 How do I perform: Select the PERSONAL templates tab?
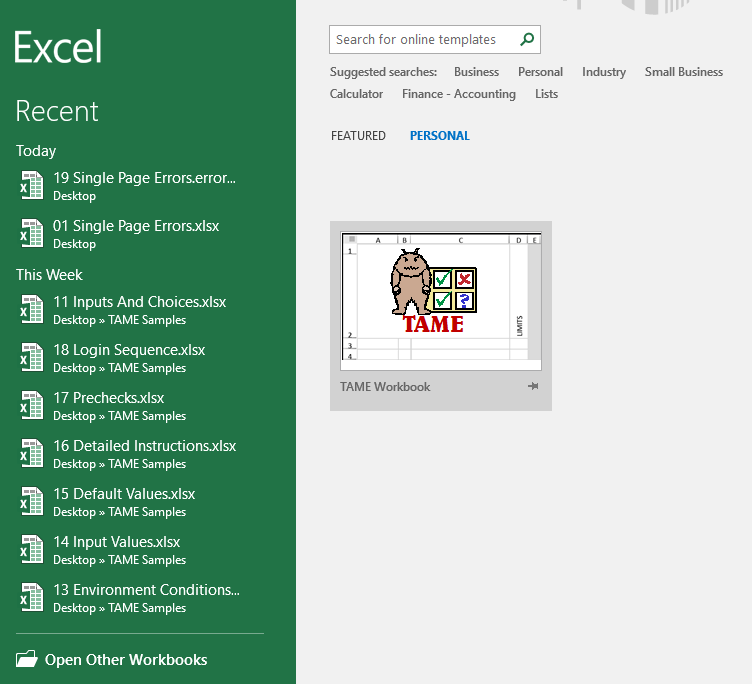pos(440,136)
